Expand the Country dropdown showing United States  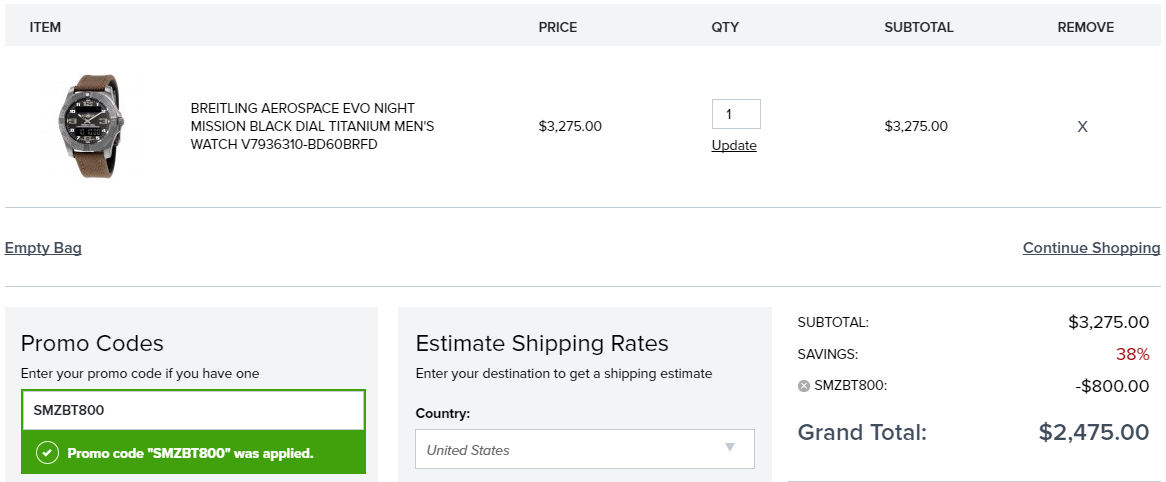point(584,449)
